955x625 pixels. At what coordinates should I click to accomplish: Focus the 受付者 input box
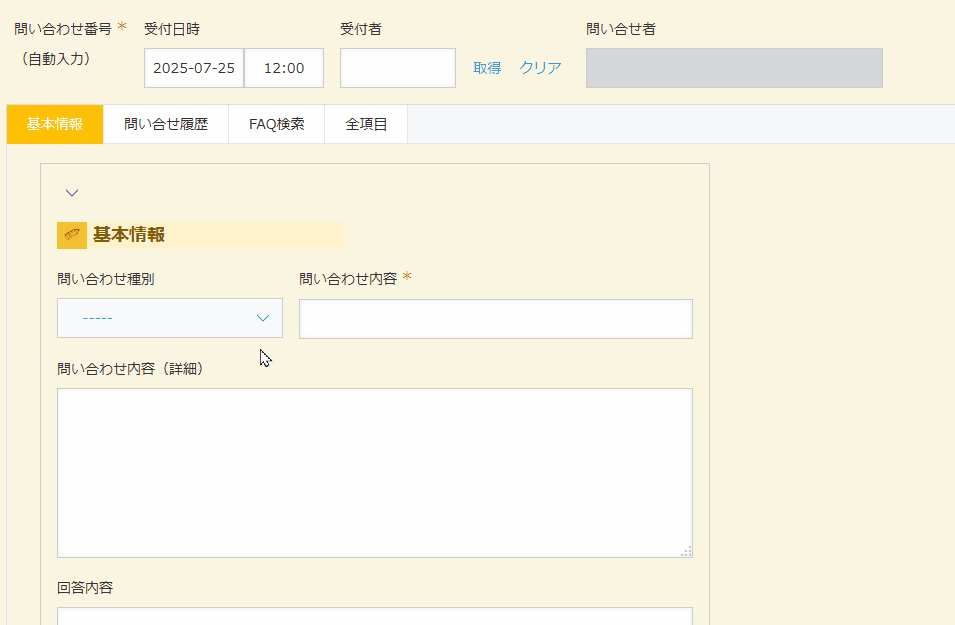(398, 68)
